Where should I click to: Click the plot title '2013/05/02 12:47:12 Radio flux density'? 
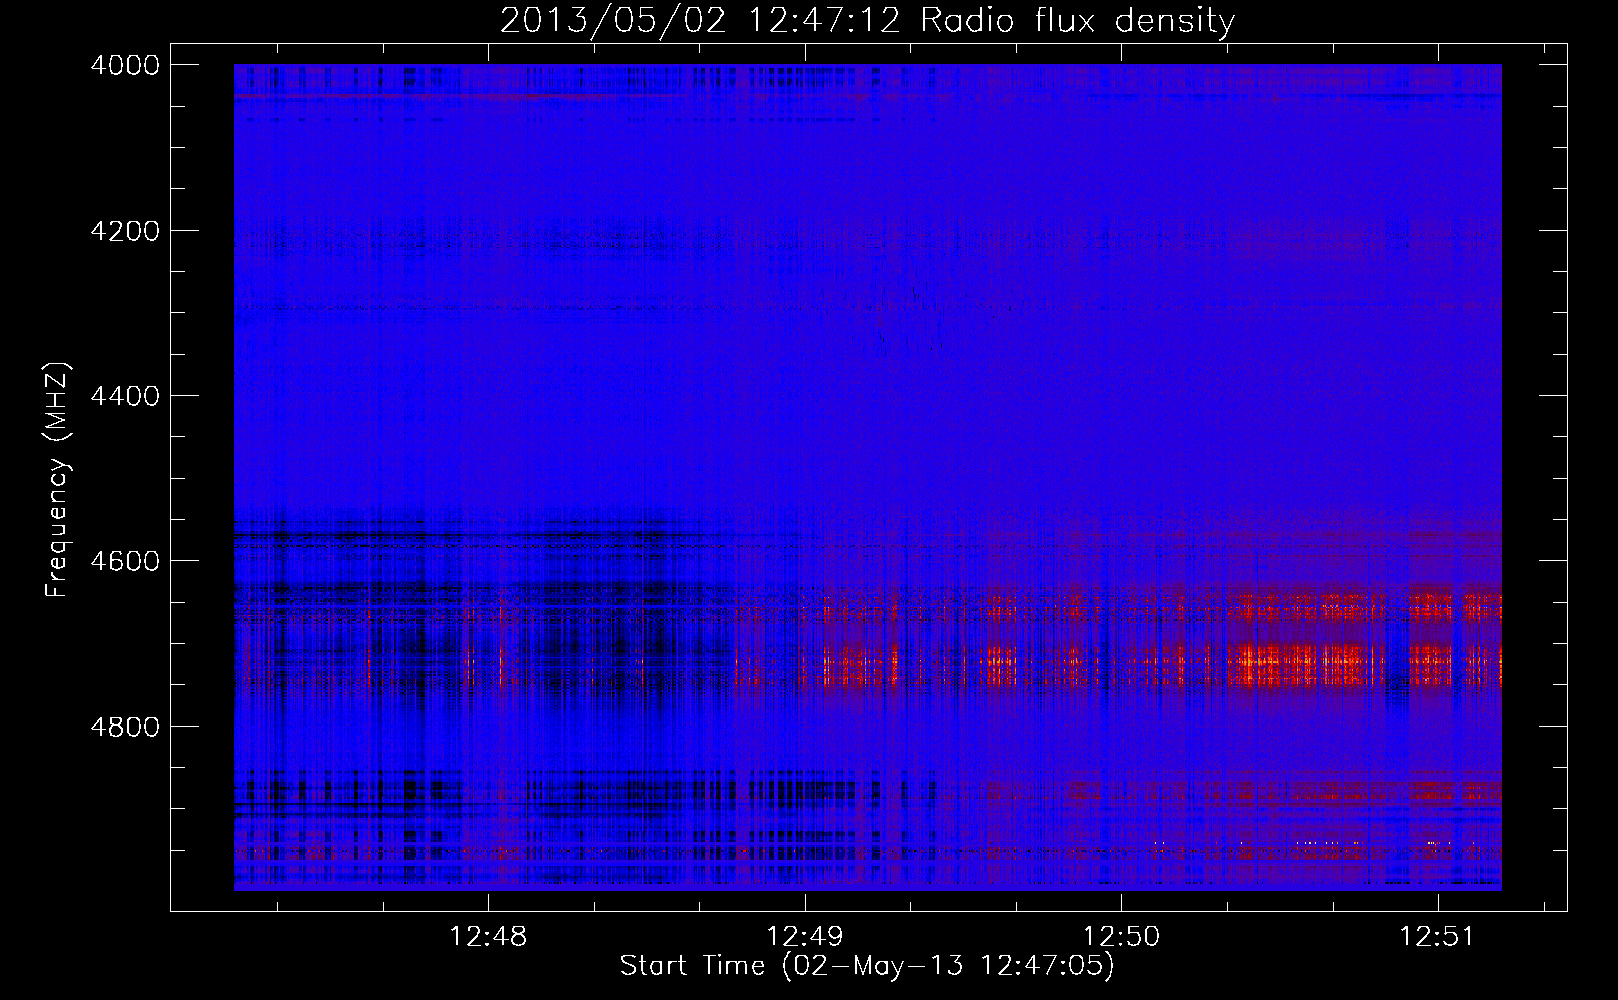[867, 20]
